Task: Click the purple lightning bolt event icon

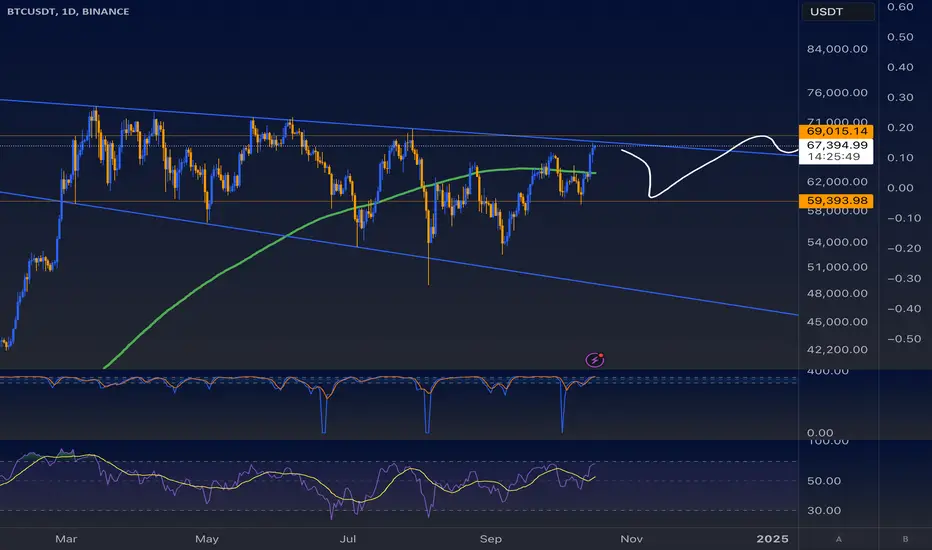Action: (595, 359)
